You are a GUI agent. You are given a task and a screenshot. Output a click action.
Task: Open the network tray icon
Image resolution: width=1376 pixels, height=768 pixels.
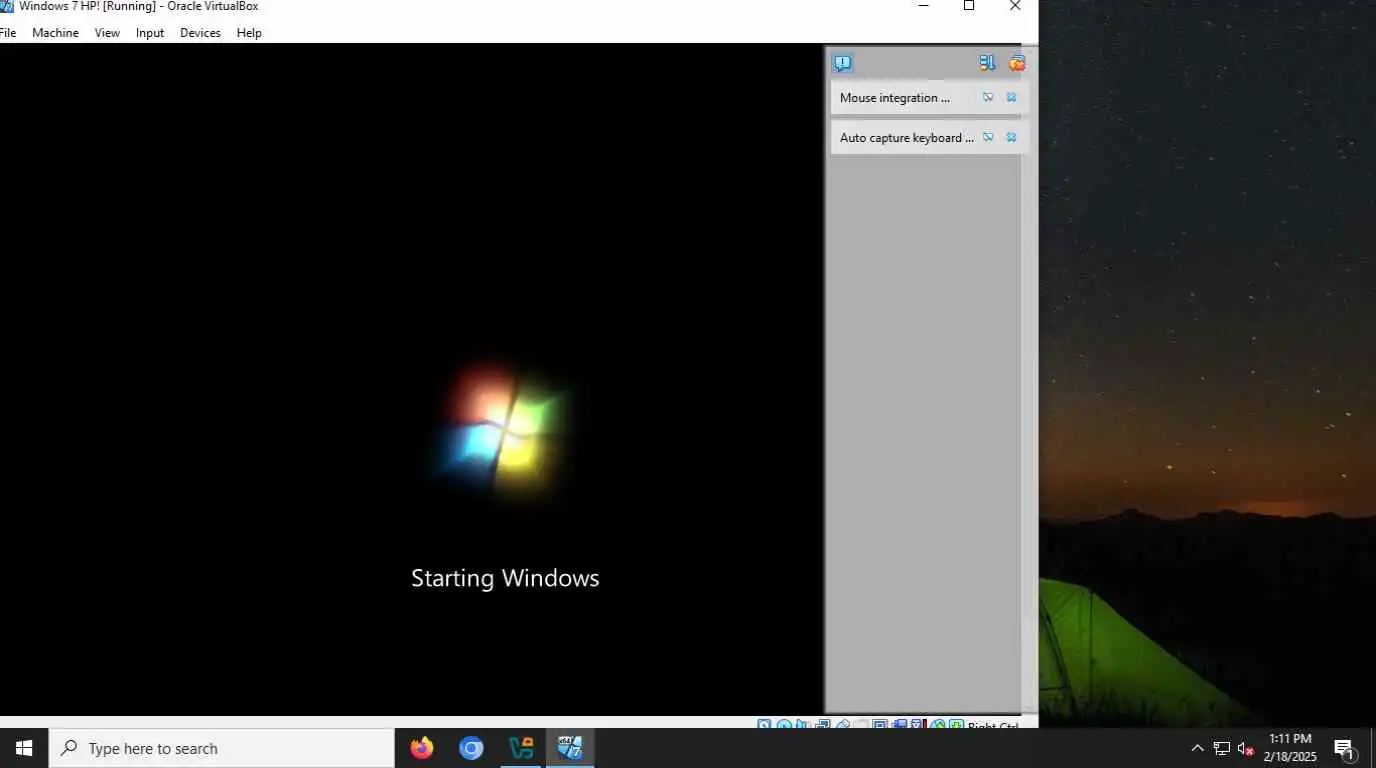click(x=1221, y=748)
